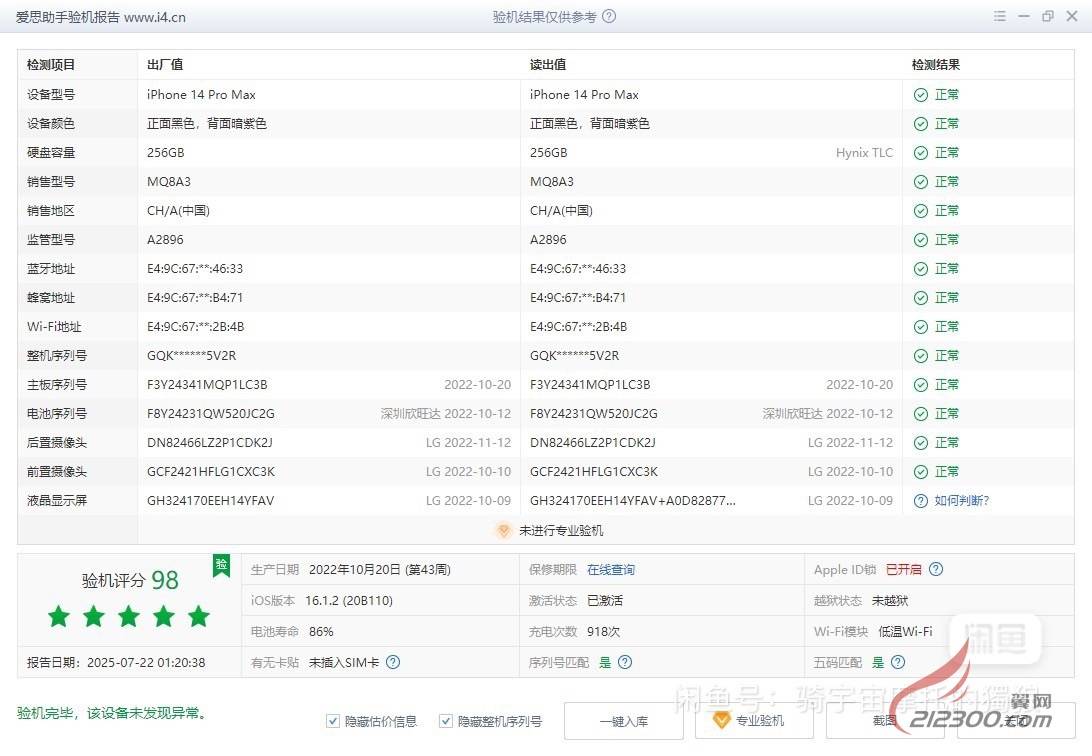Viewport: 1092px width, 756px height.
Task: Restore the window using the title bar button
Action: click(x=1047, y=17)
